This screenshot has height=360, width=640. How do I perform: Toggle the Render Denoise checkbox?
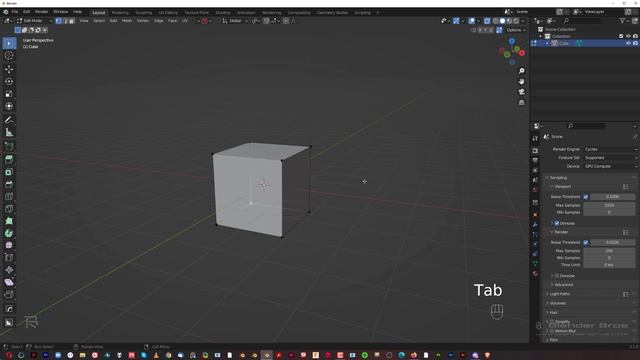(557, 276)
